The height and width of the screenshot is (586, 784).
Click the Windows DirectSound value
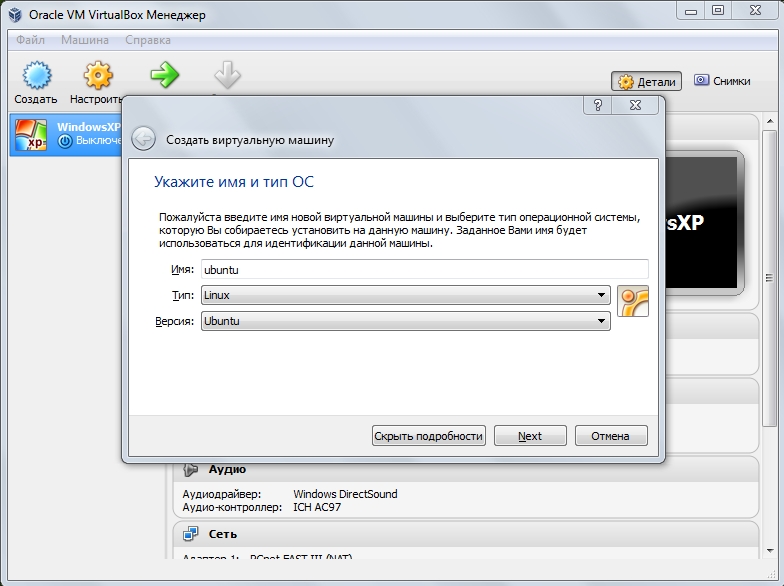345,494
